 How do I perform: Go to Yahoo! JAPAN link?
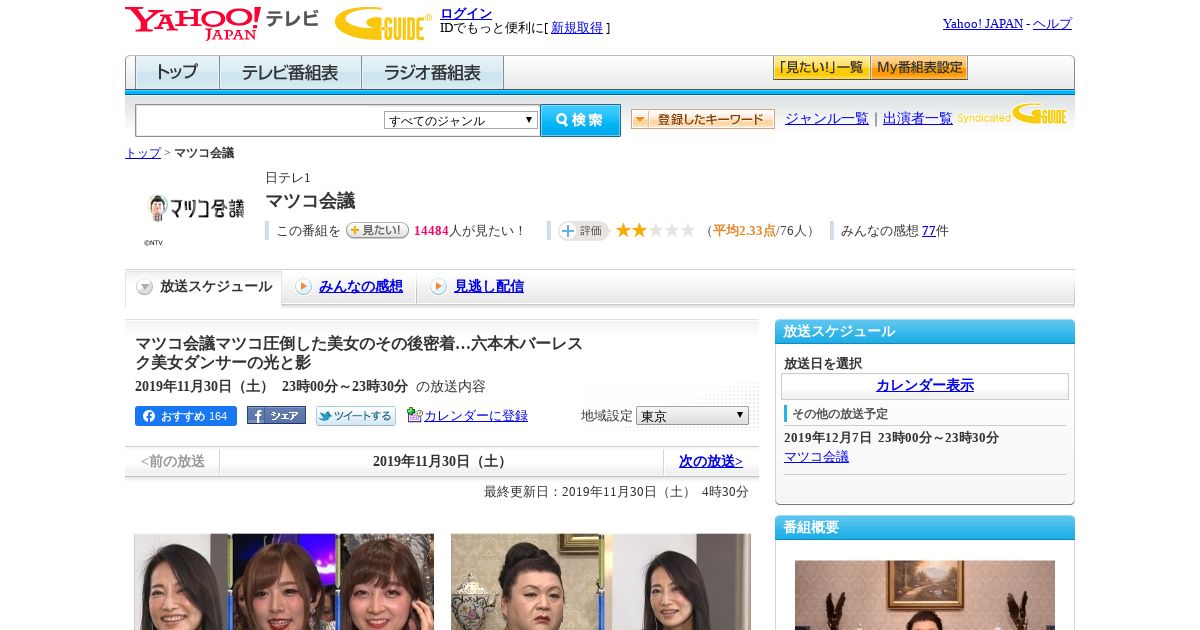tap(982, 23)
